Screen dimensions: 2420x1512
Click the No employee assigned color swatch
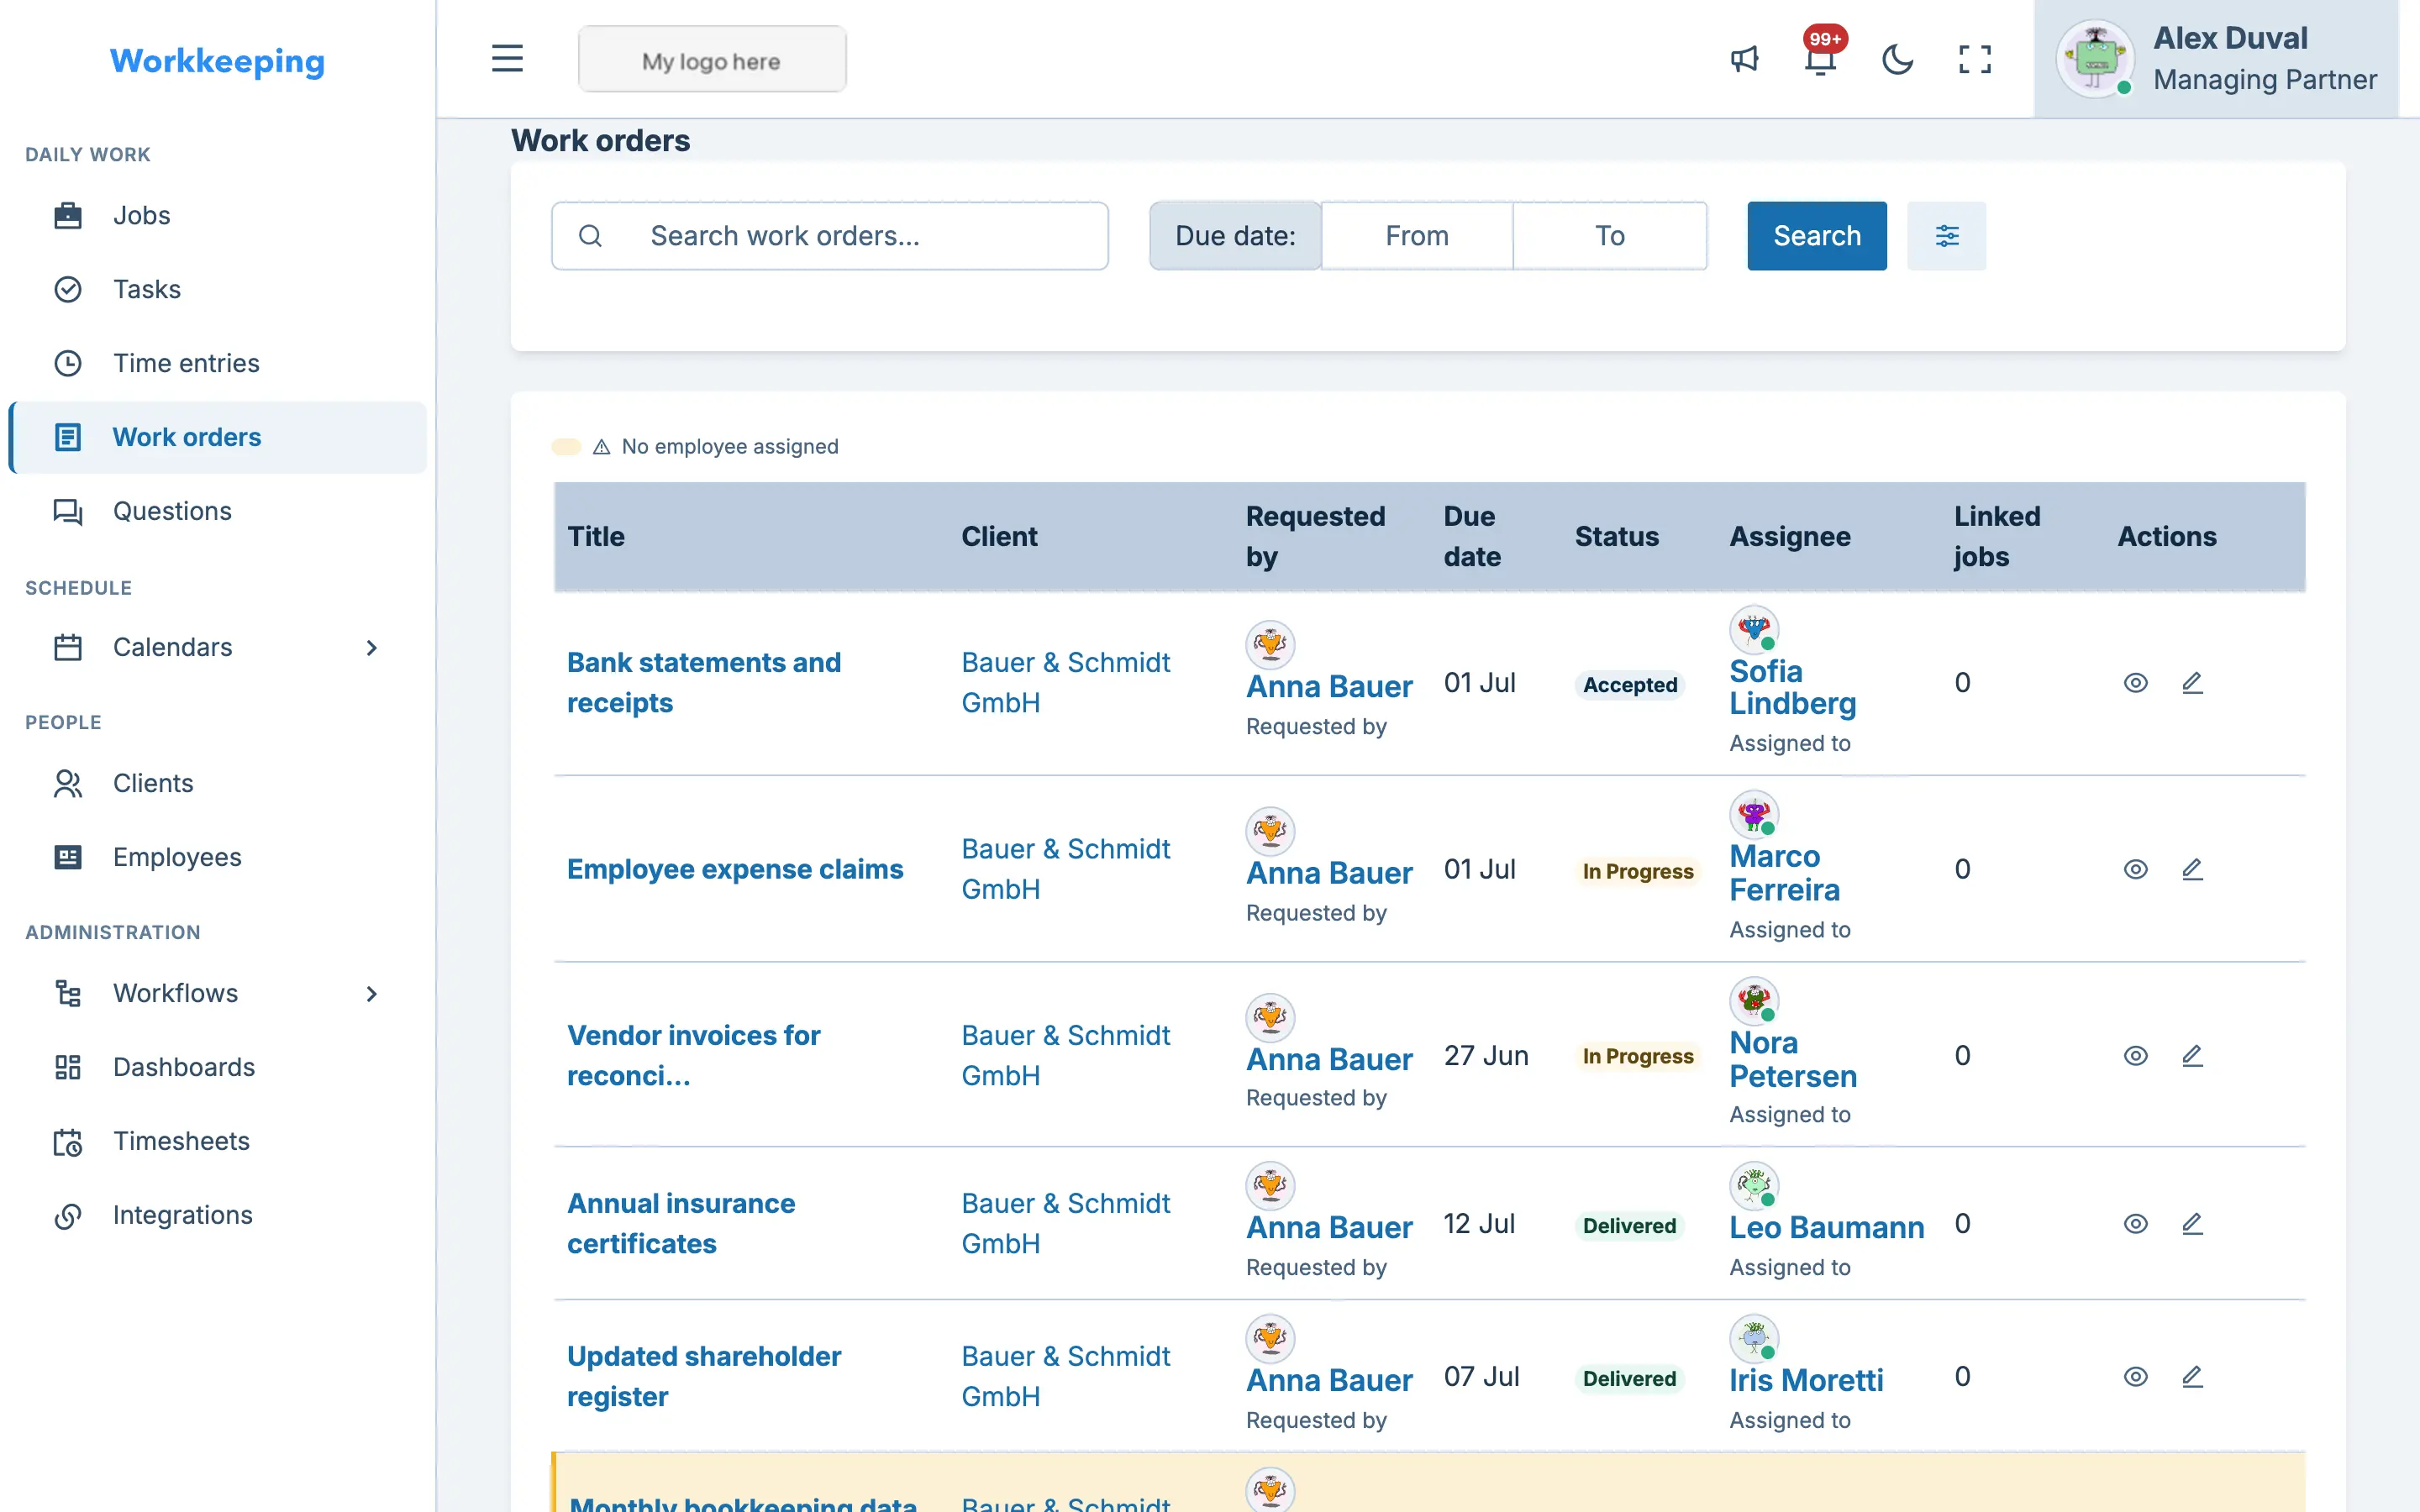[x=566, y=447]
